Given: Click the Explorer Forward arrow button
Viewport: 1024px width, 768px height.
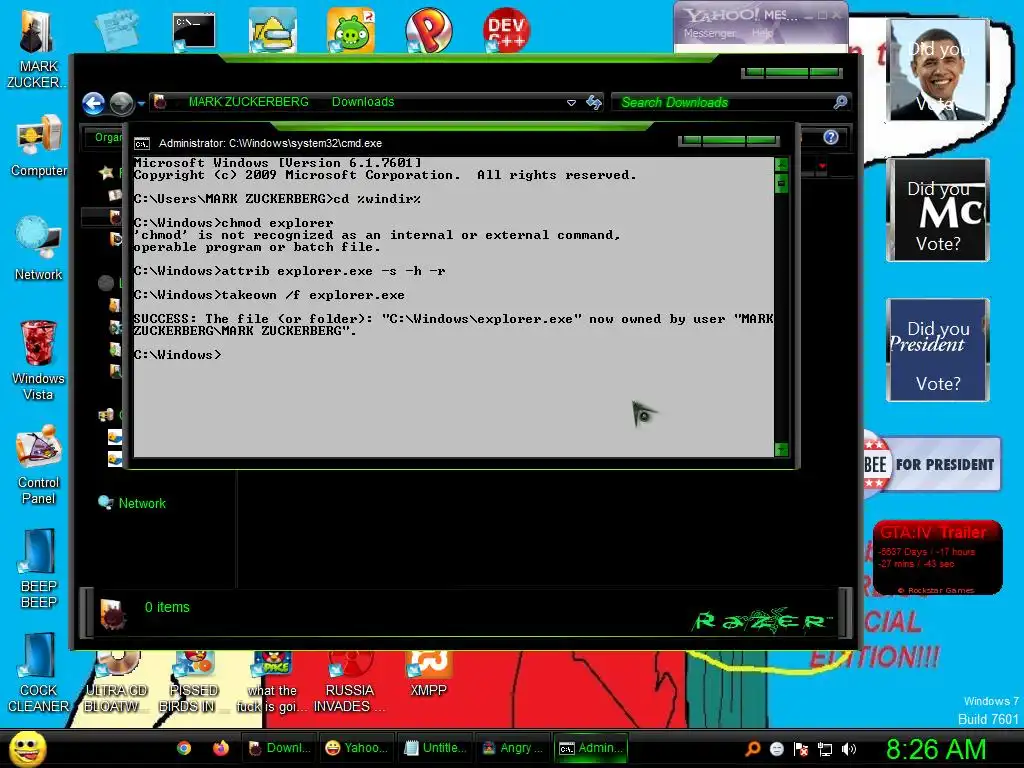Looking at the screenshot, I should (121, 103).
